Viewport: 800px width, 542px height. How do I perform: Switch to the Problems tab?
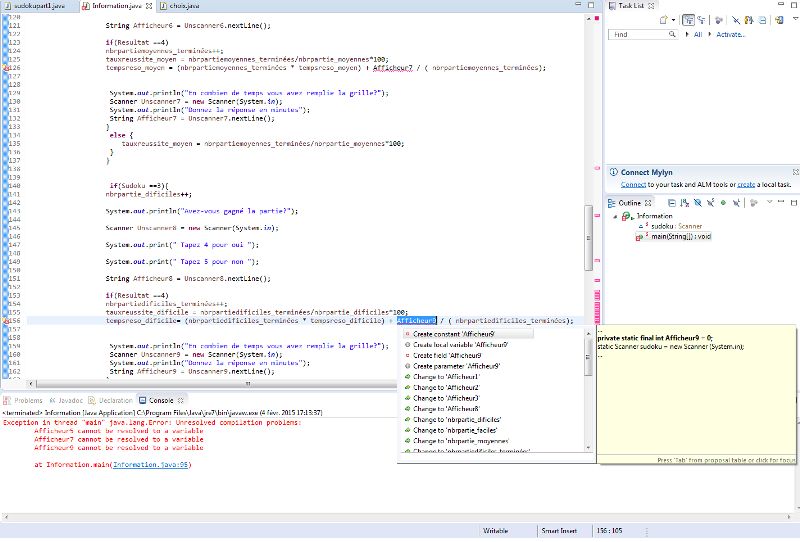pyautogui.click(x=26, y=400)
